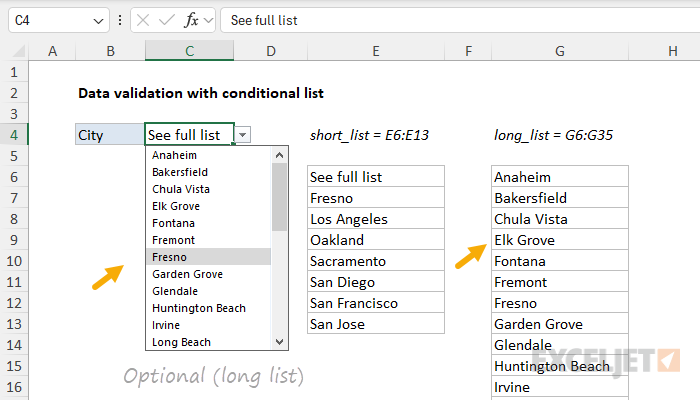Choose Long Beach in dropdown list
The width and height of the screenshot is (700, 400).
(208, 342)
